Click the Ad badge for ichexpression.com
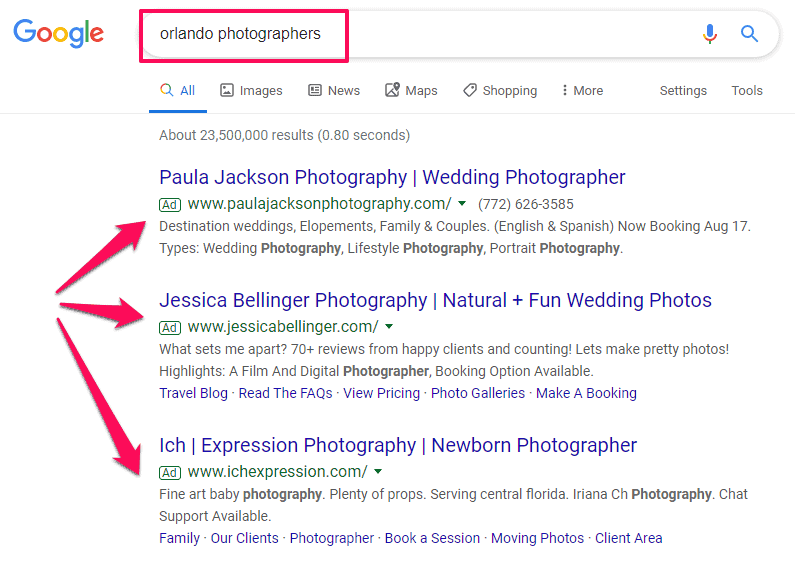This screenshot has height=562, width=795. pyautogui.click(x=170, y=473)
